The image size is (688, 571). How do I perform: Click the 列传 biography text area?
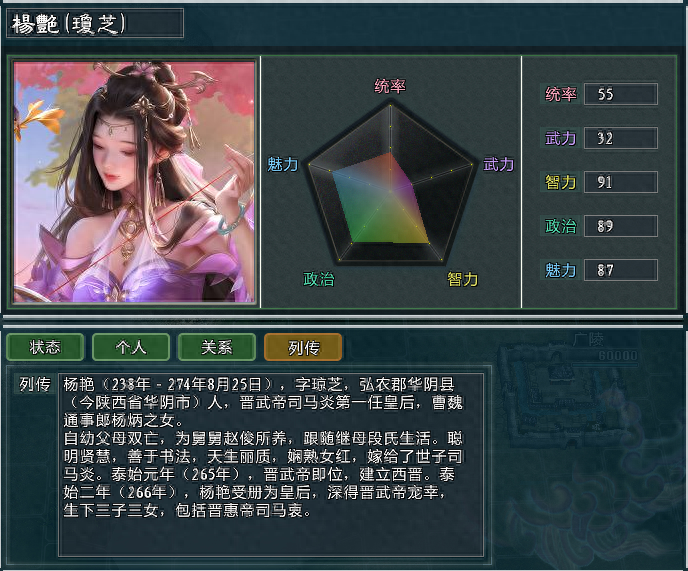point(271,465)
